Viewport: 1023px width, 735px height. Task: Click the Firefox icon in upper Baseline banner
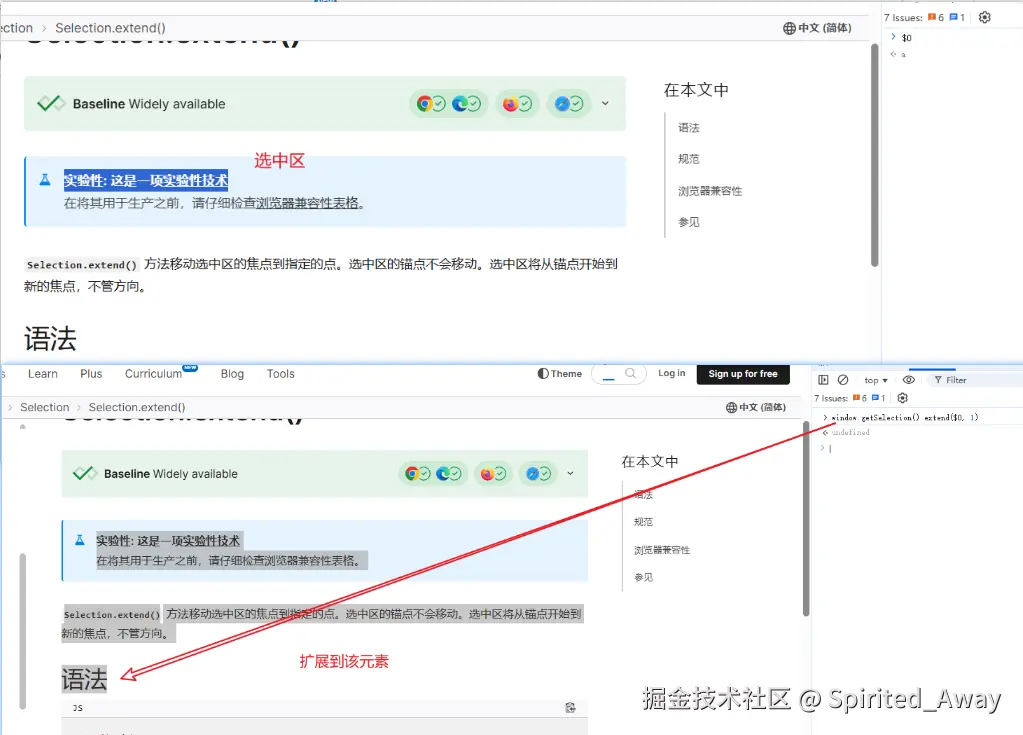tap(510, 103)
